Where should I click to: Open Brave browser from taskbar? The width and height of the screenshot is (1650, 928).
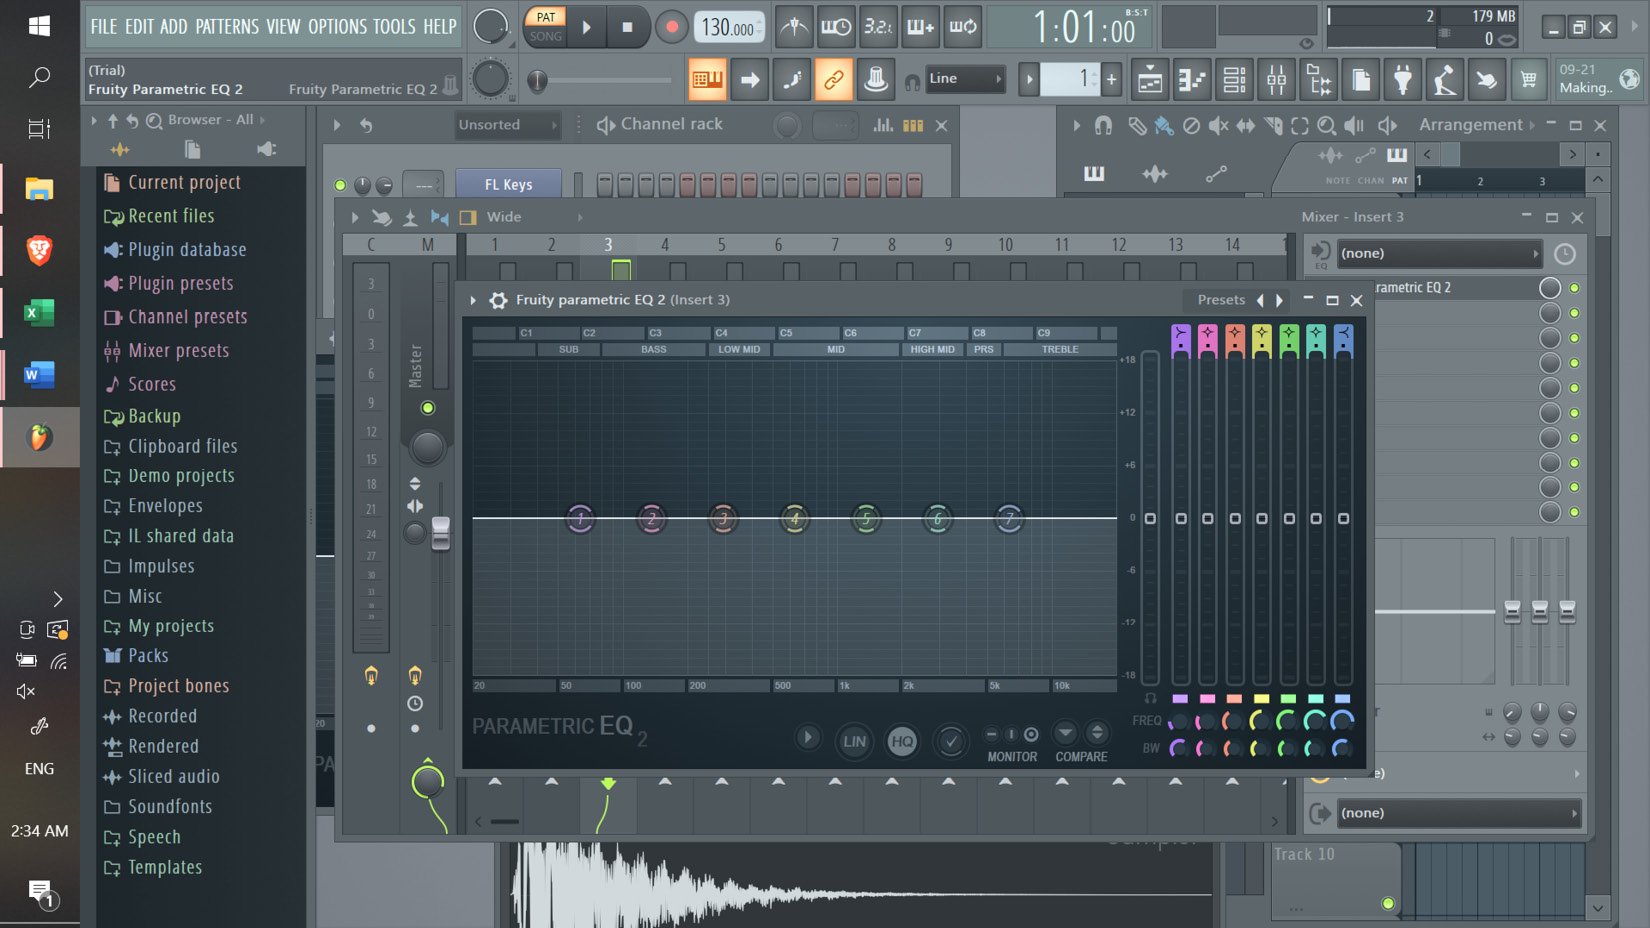39,250
